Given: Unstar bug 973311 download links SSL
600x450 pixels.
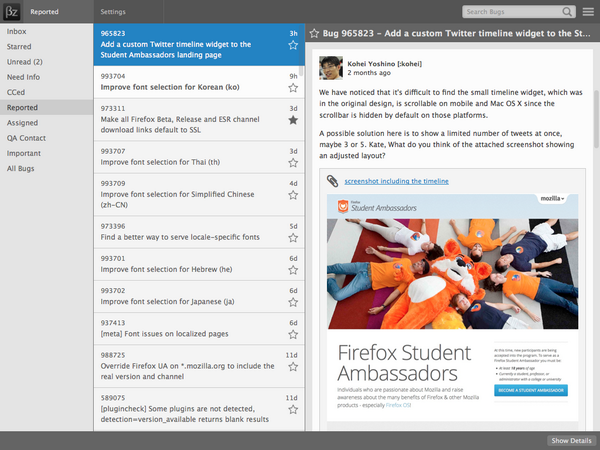Looking at the screenshot, I should pyautogui.click(x=293, y=120).
